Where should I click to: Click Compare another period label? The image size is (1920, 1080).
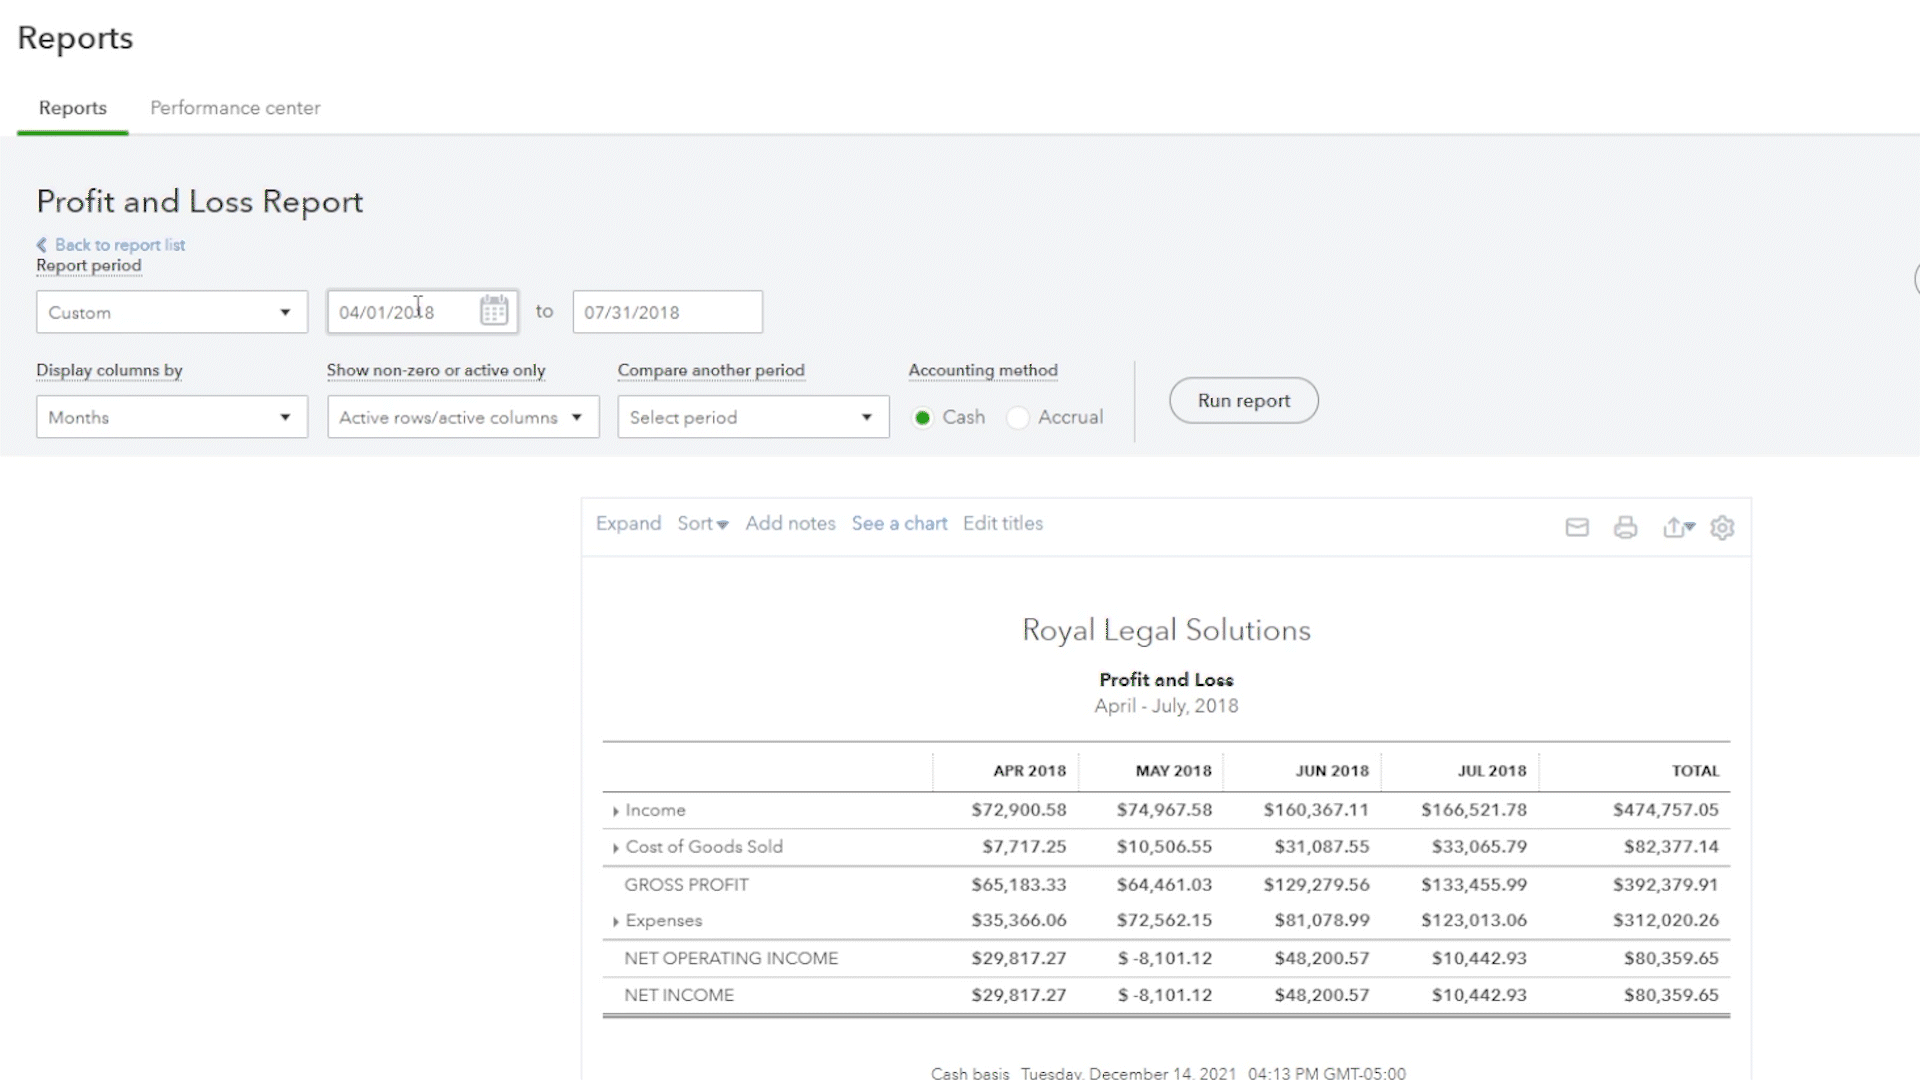(x=711, y=370)
